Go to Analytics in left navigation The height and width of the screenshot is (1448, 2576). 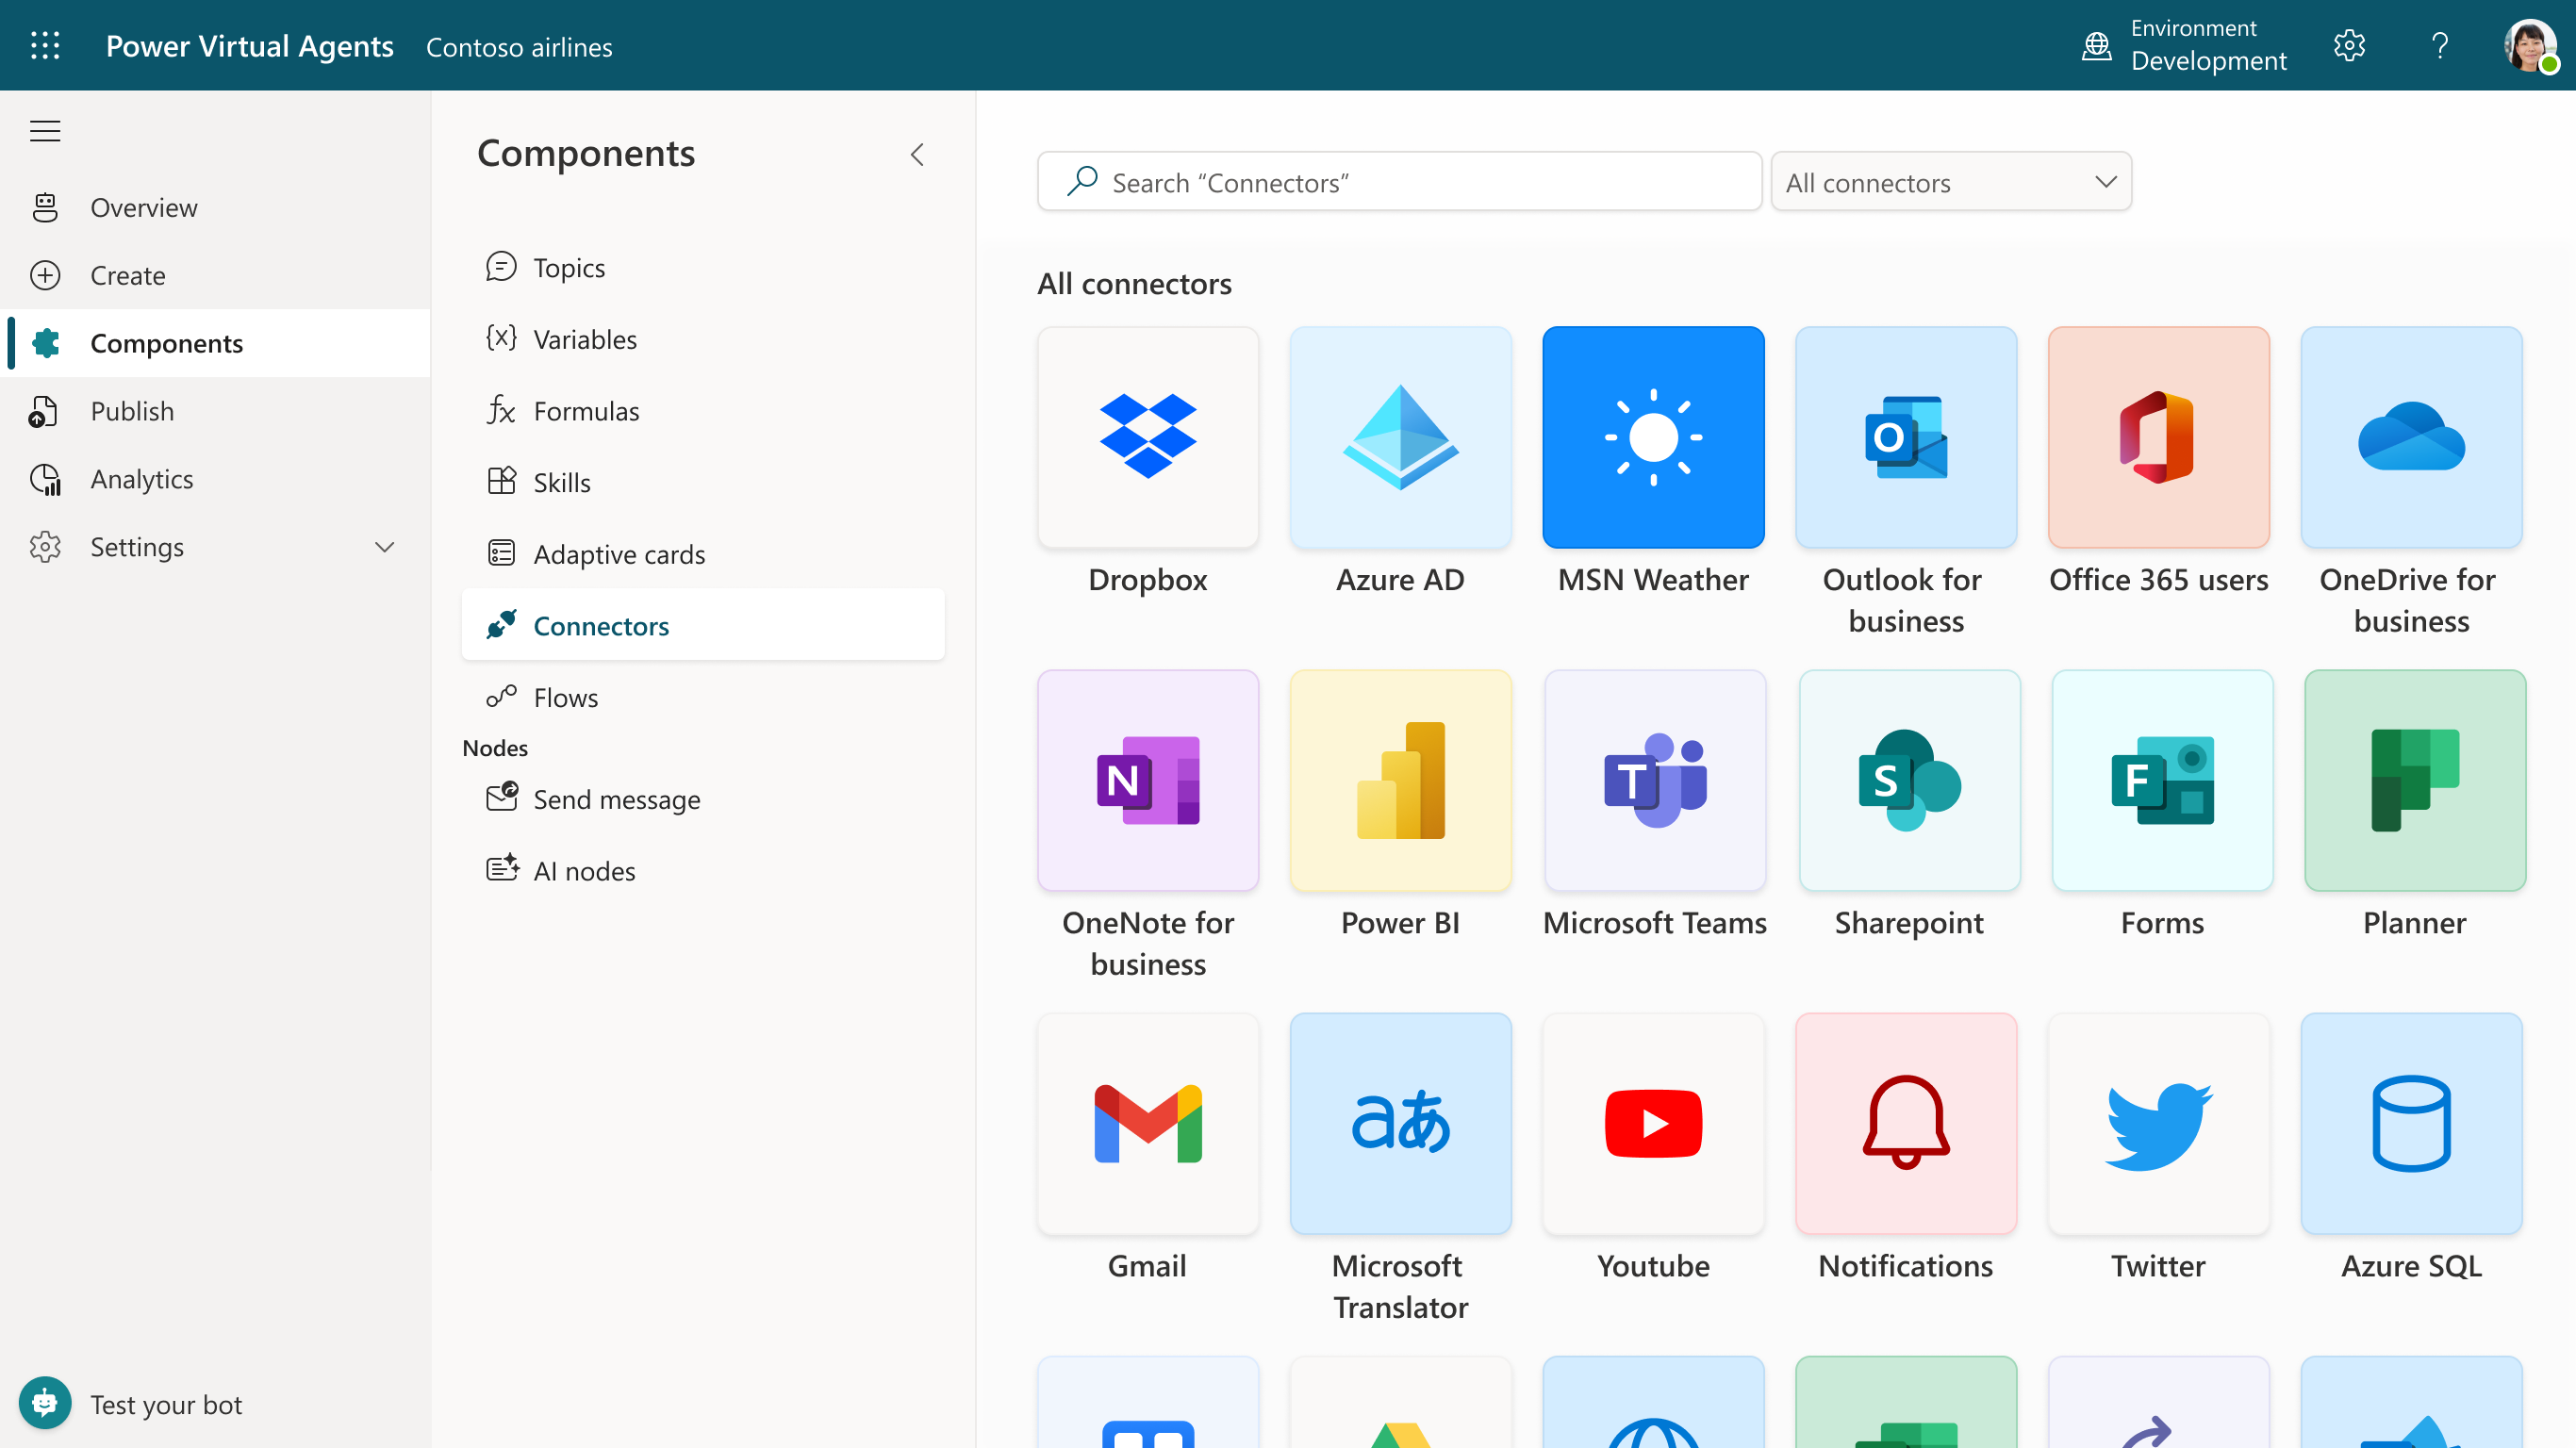(215, 479)
